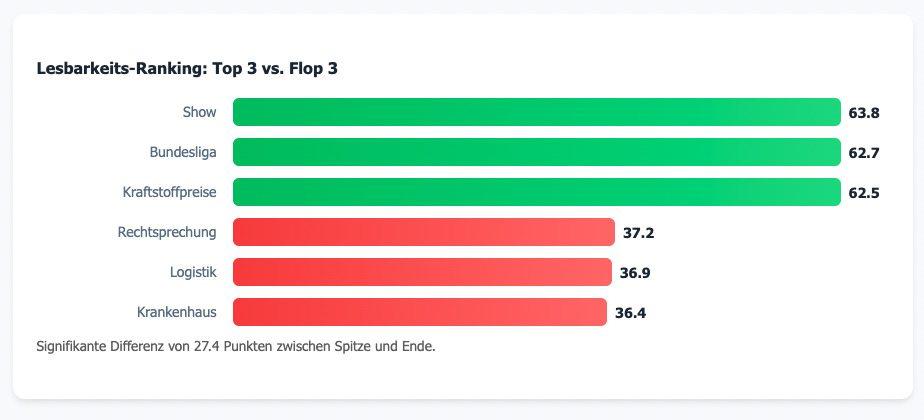Select the Logistik label text

193,272
